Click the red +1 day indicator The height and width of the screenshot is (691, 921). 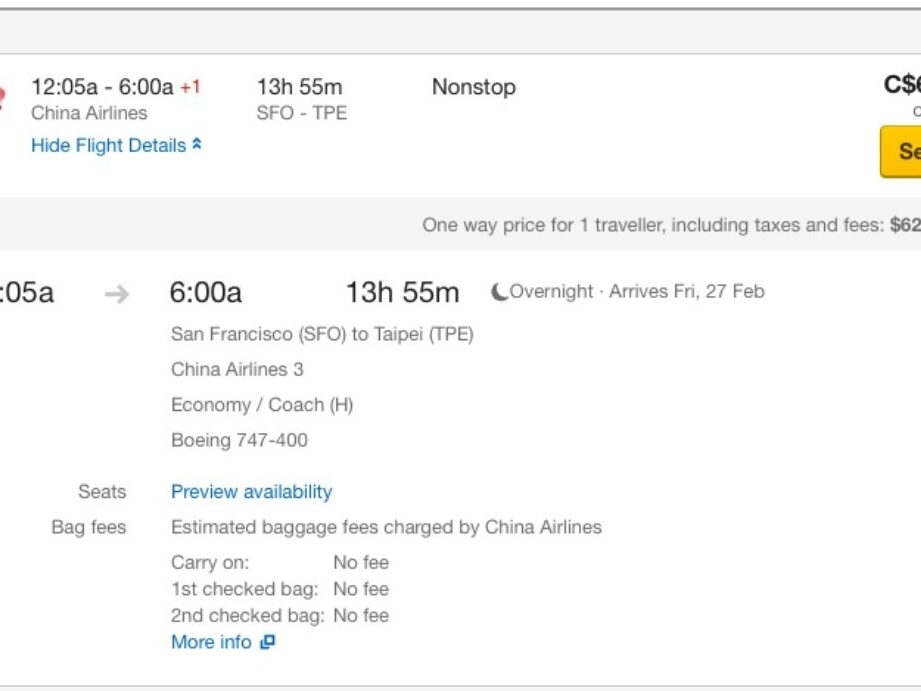click(190, 87)
